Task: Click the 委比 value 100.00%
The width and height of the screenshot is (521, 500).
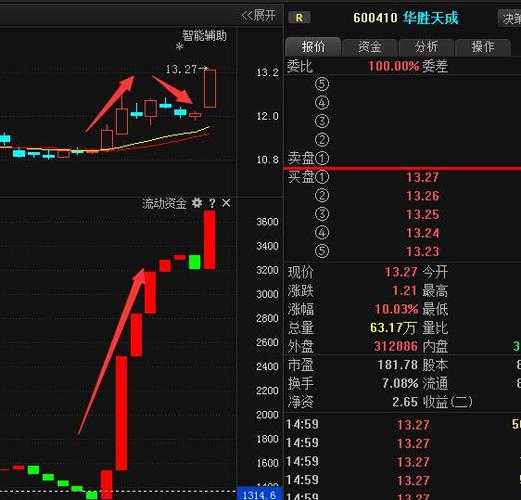Action: pyautogui.click(x=393, y=66)
